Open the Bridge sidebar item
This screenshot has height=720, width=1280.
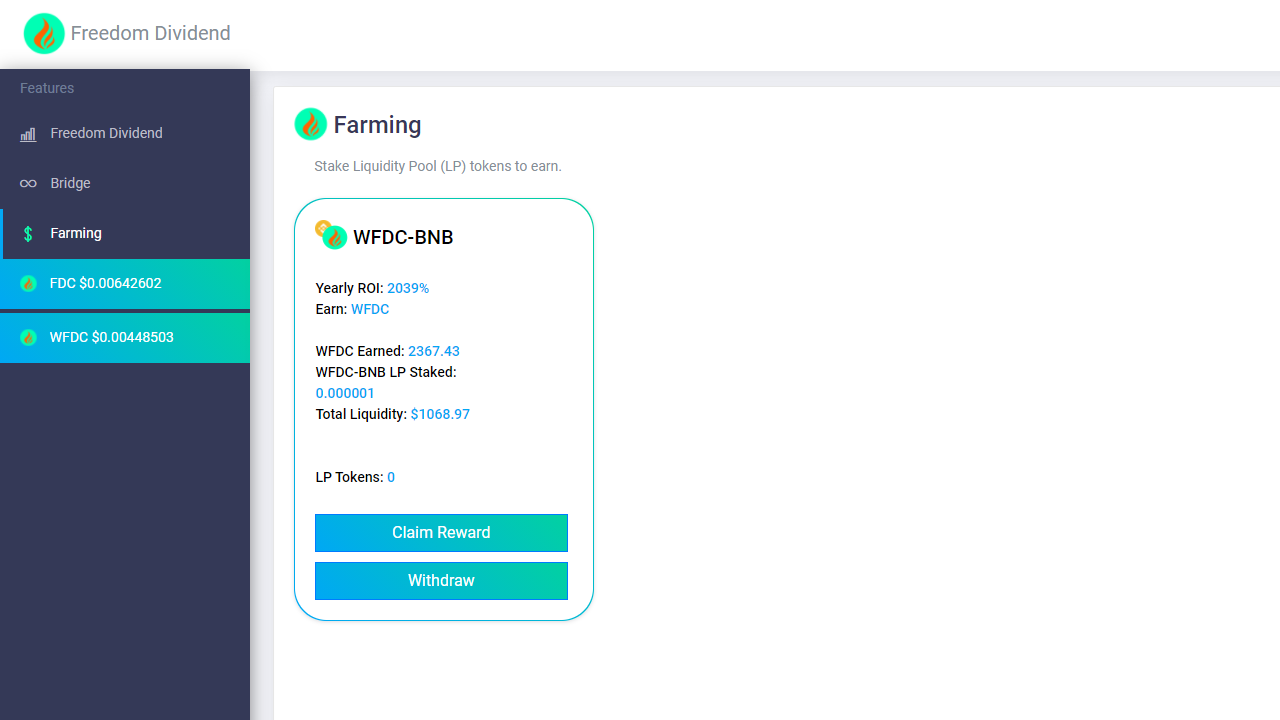tap(125, 184)
